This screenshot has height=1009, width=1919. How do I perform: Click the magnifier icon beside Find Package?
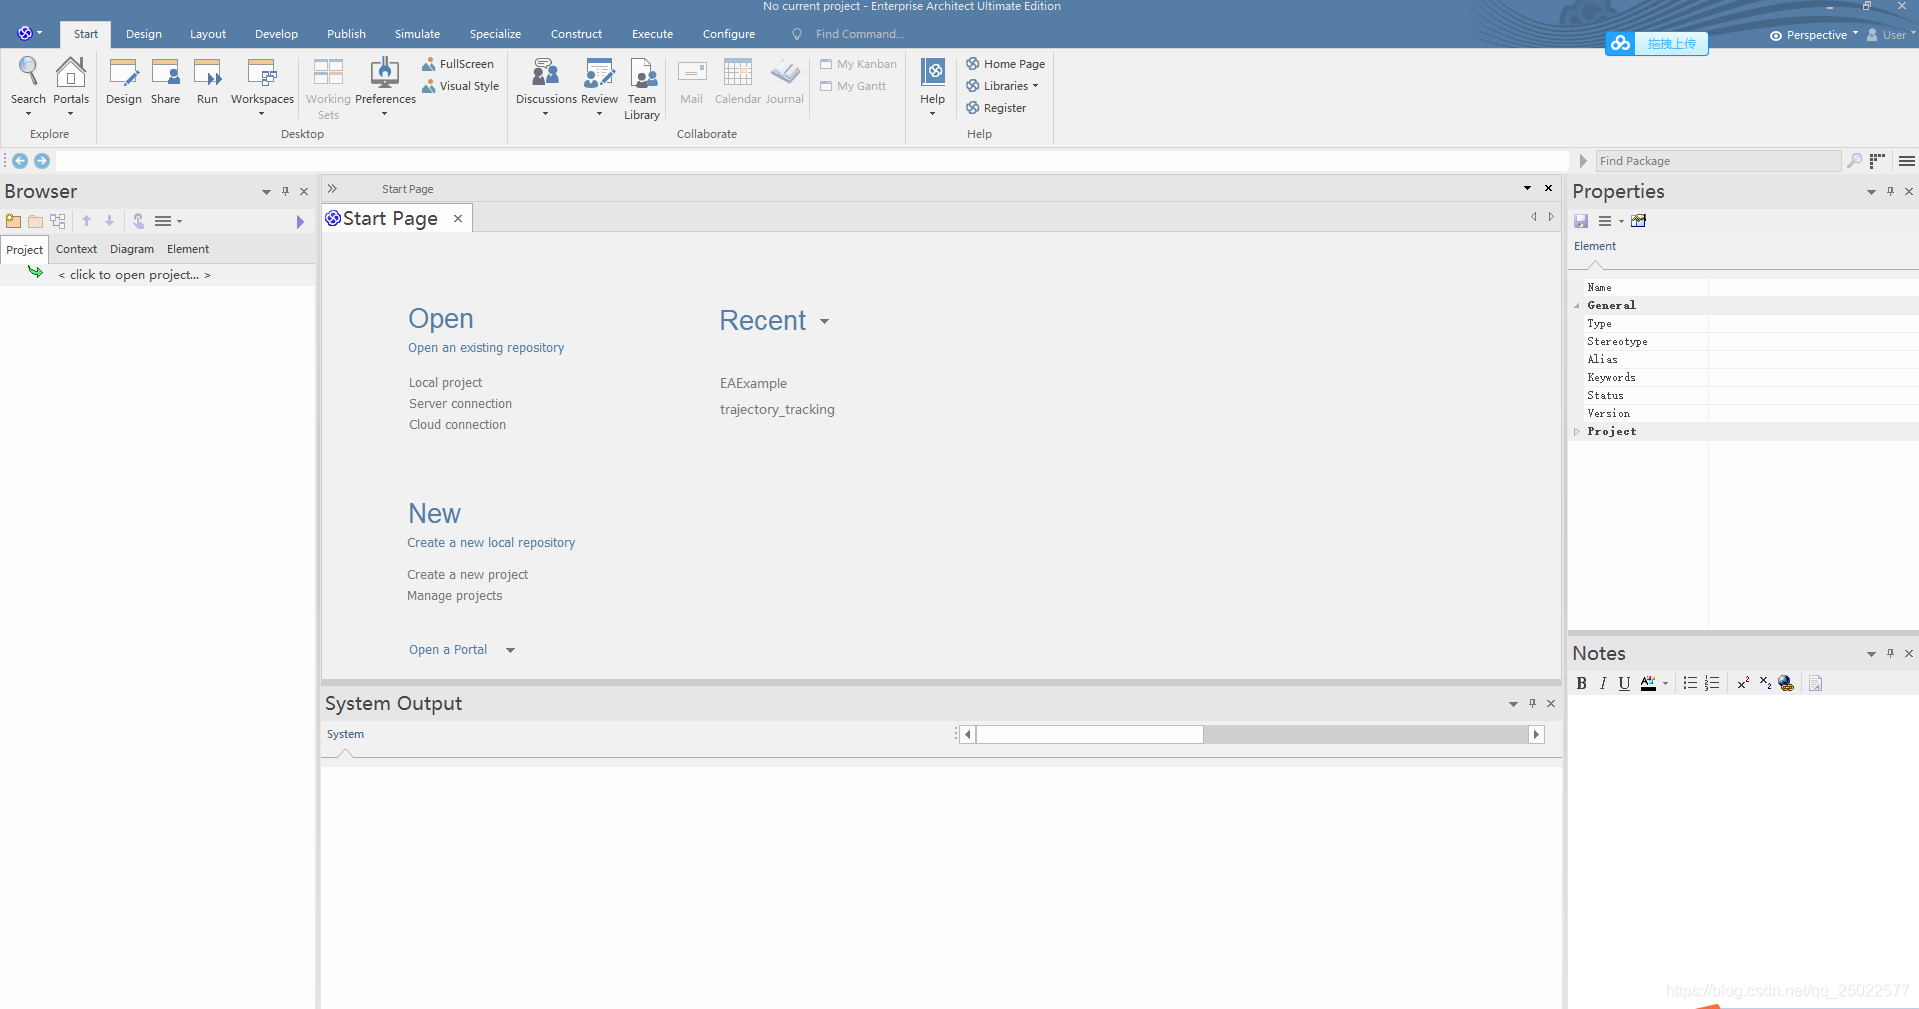[1855, 161]
